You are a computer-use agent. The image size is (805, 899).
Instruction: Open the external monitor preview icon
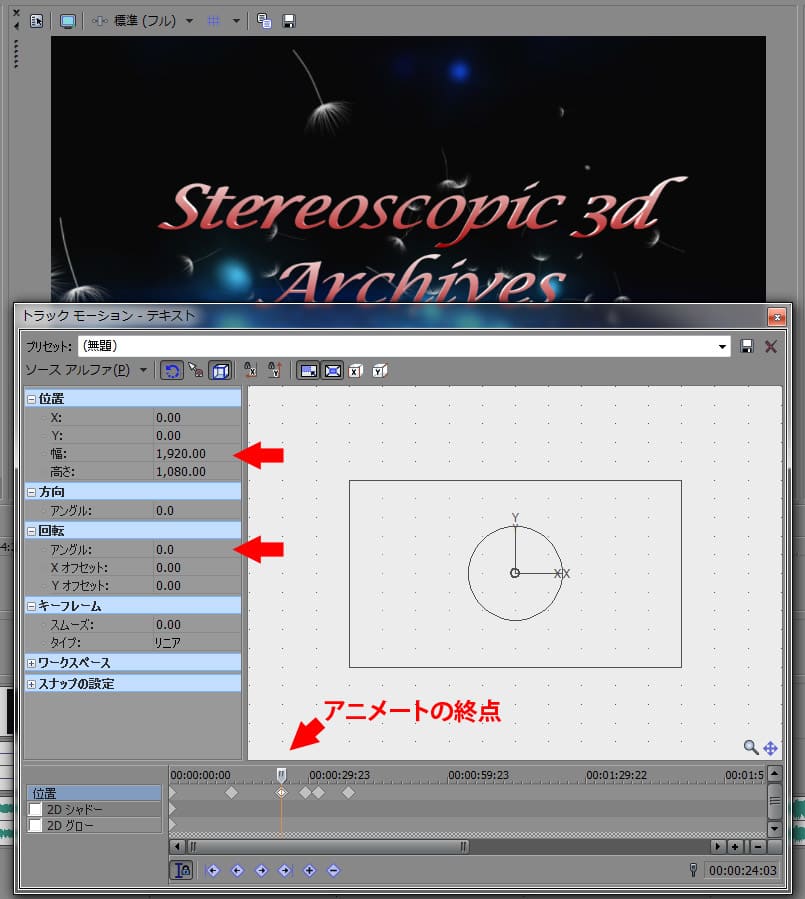coord(67,20)
